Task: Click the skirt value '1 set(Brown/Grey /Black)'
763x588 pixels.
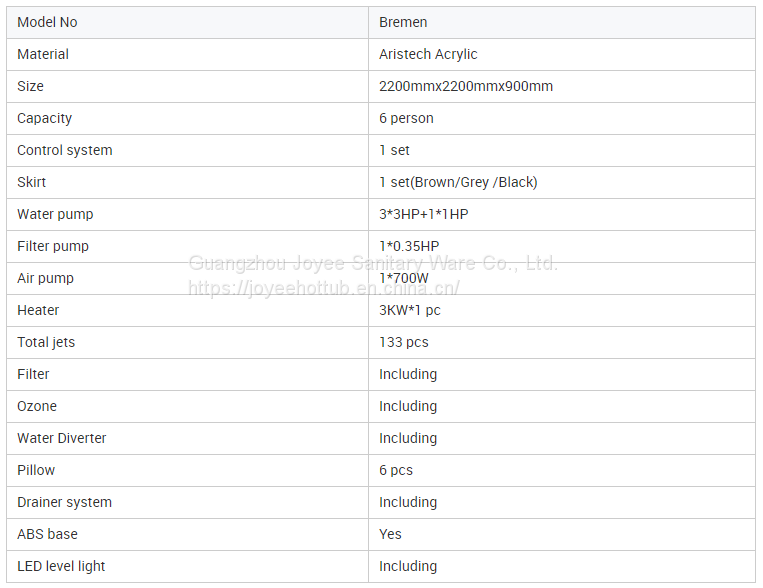Action: (x=458, y=182)
